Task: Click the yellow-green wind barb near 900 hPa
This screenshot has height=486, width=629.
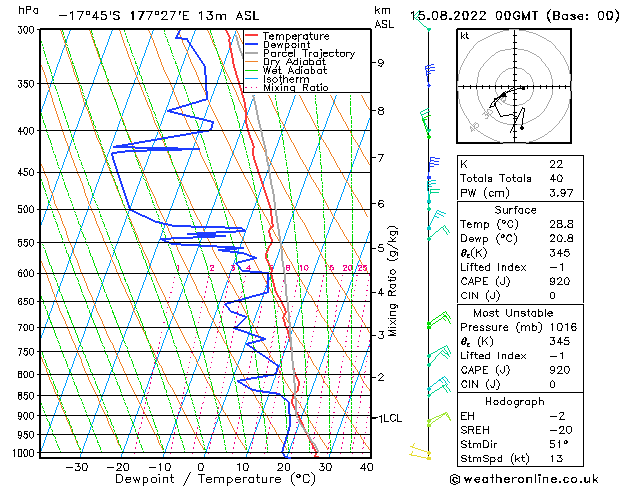Action: click(x=439, y=419)
